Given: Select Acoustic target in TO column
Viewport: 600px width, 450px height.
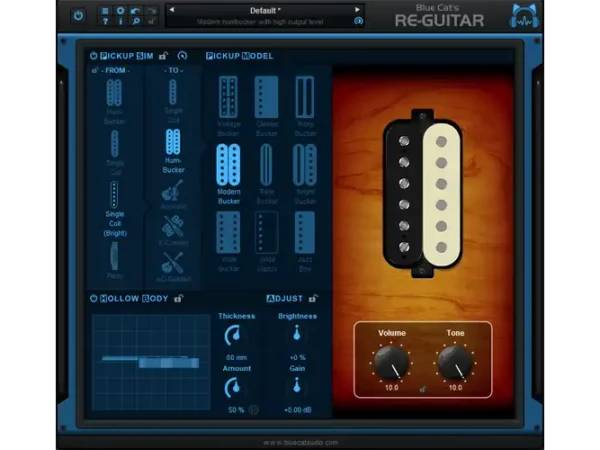Looking at the screenshot, I should pos(173,194).
